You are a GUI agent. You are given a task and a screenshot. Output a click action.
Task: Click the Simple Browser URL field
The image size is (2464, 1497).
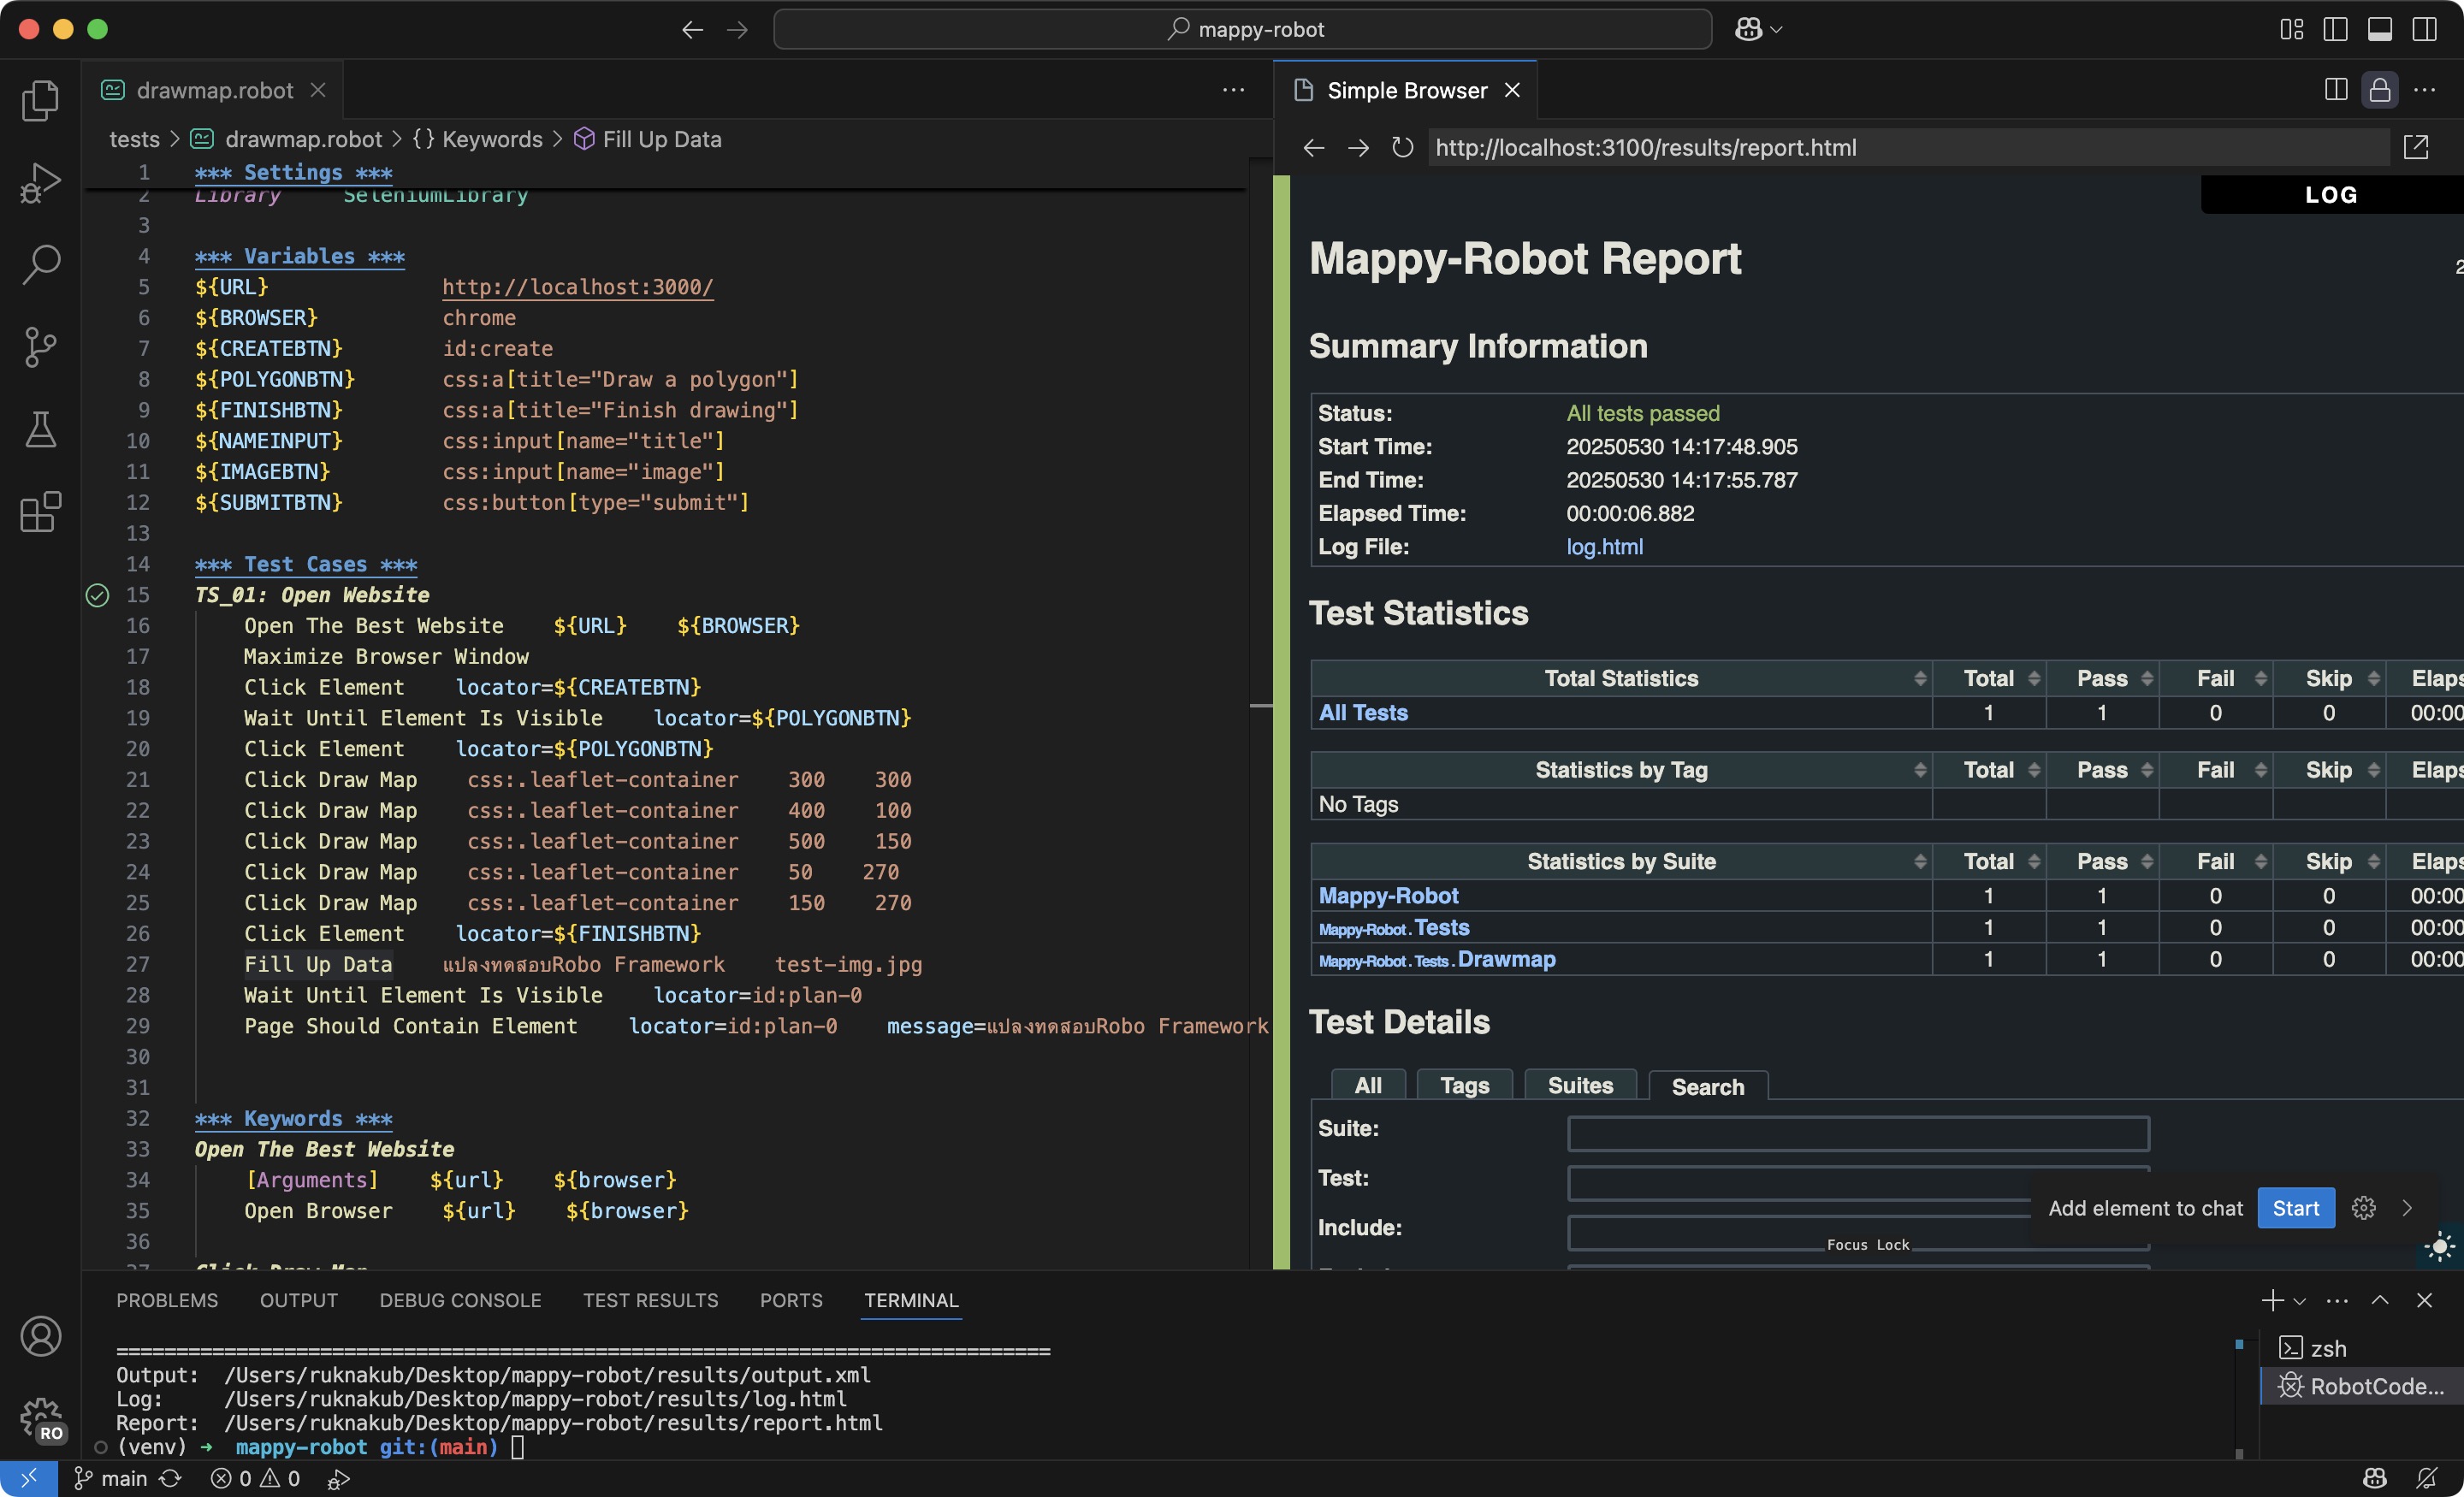coord(1907,148)
